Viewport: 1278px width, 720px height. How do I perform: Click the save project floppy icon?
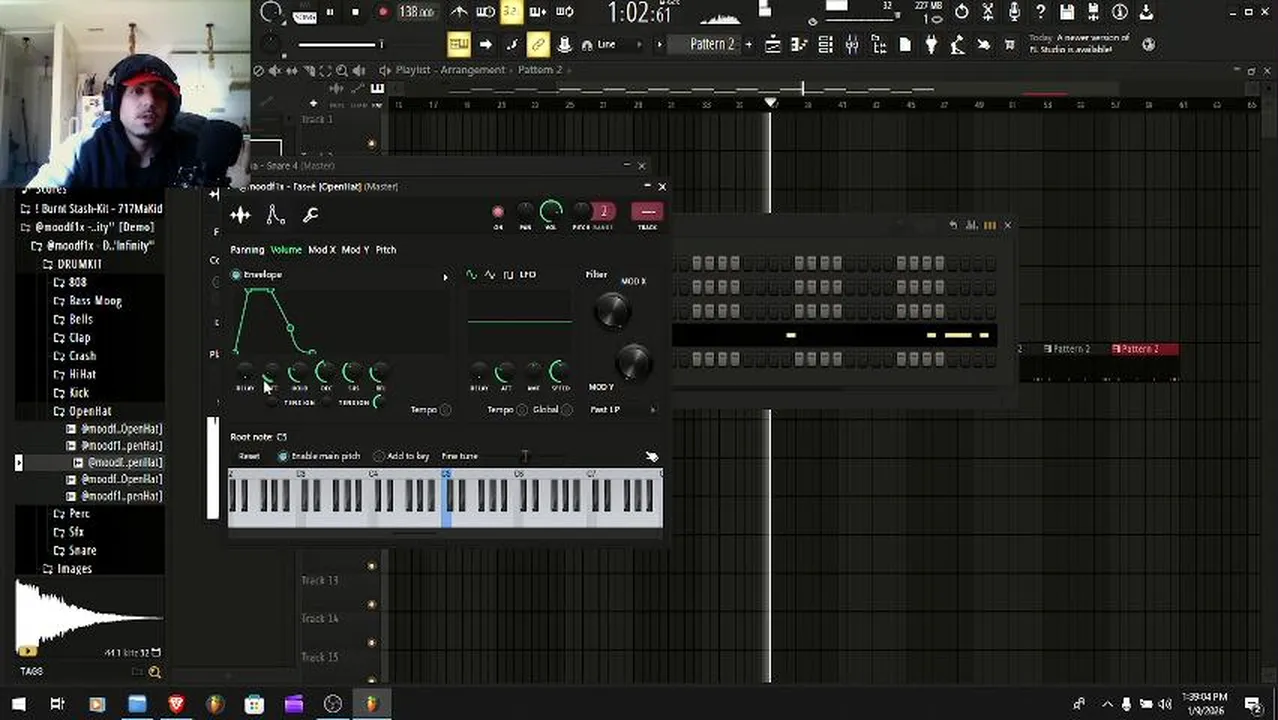click(x=1067, y=12)
